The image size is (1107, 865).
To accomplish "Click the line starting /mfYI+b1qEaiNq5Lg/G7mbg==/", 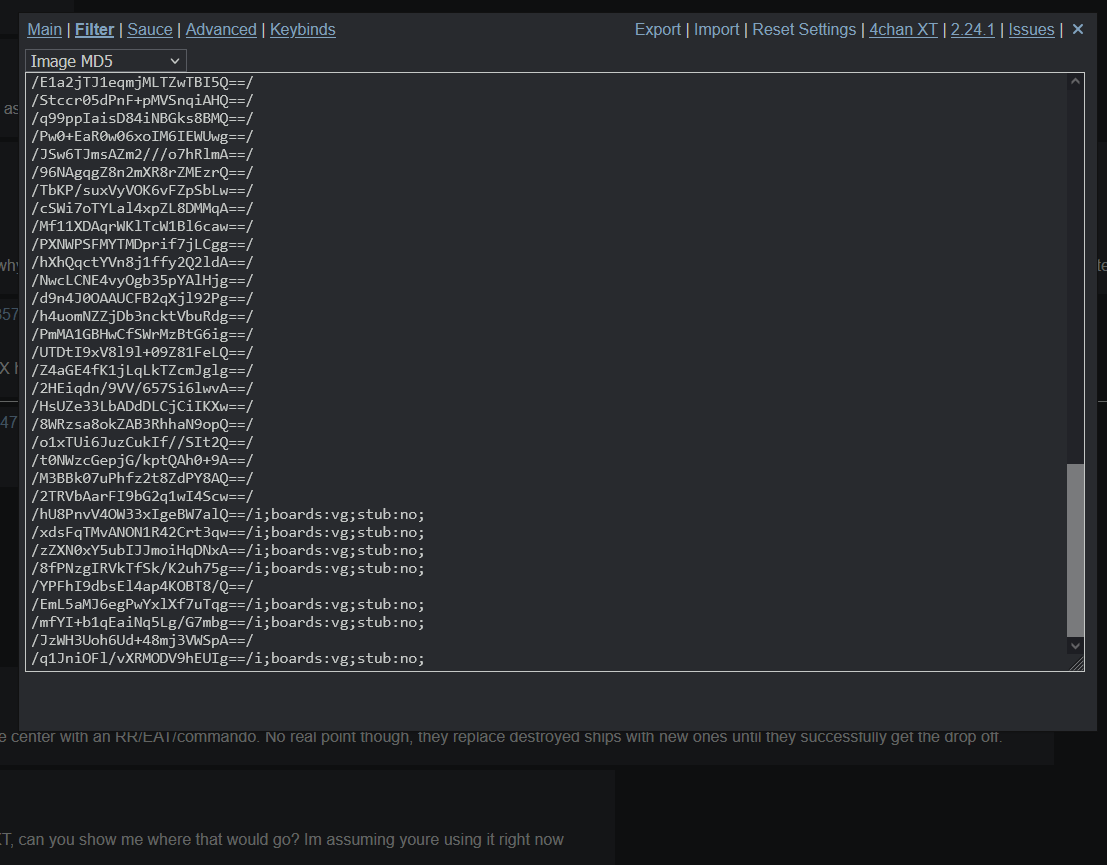I will 228,623.
